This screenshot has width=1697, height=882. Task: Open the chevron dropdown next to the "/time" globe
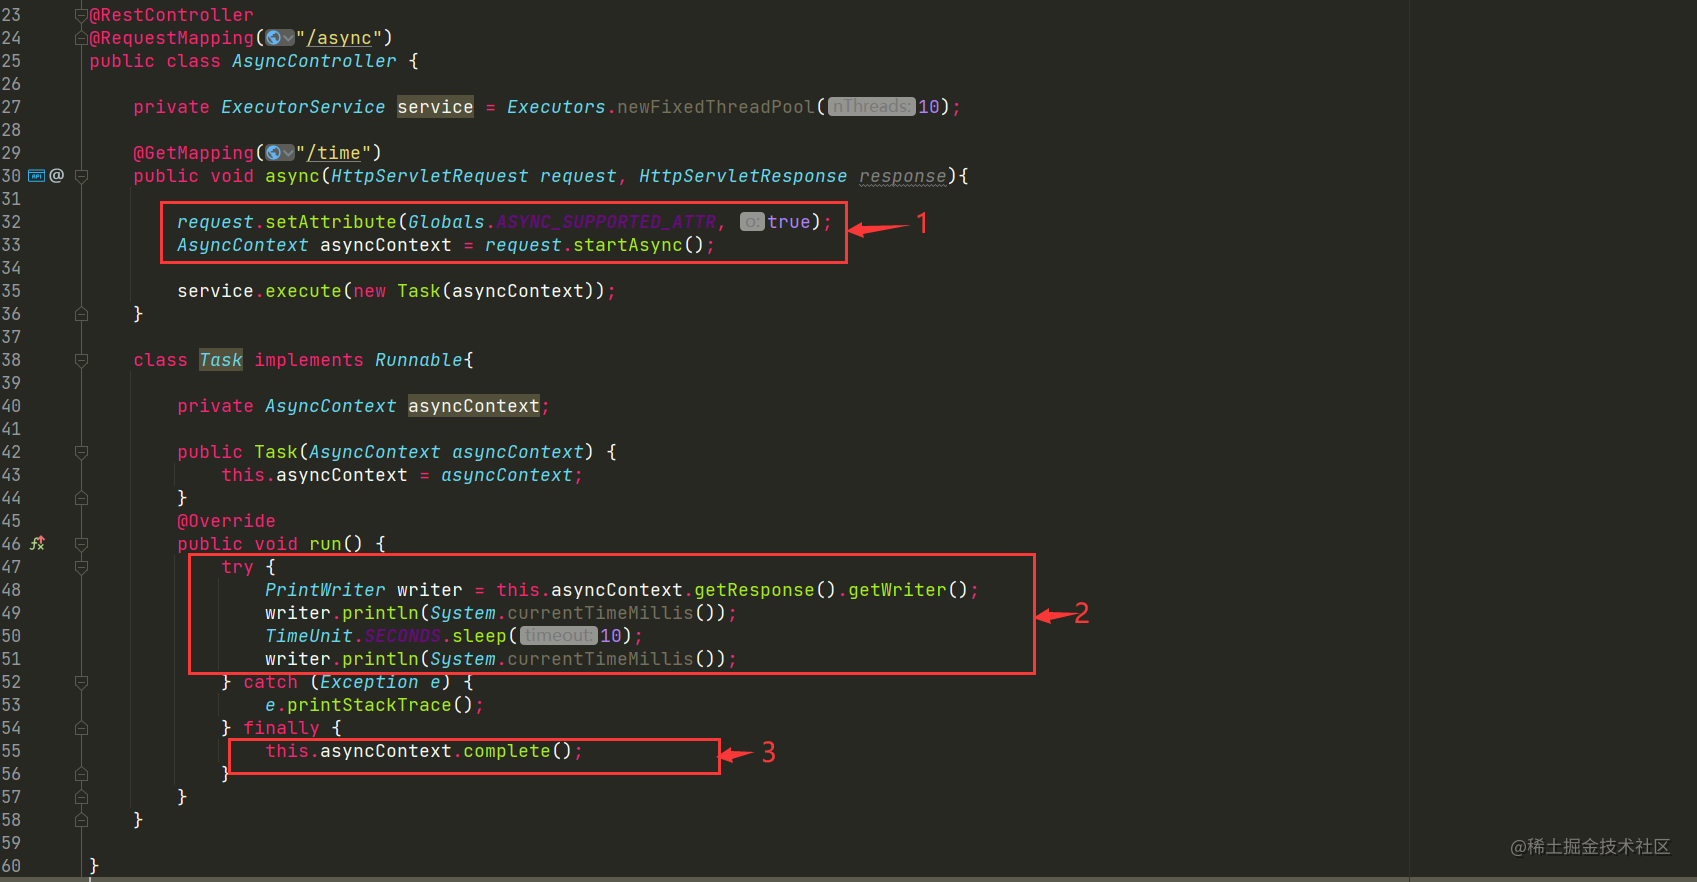(288, 153)
